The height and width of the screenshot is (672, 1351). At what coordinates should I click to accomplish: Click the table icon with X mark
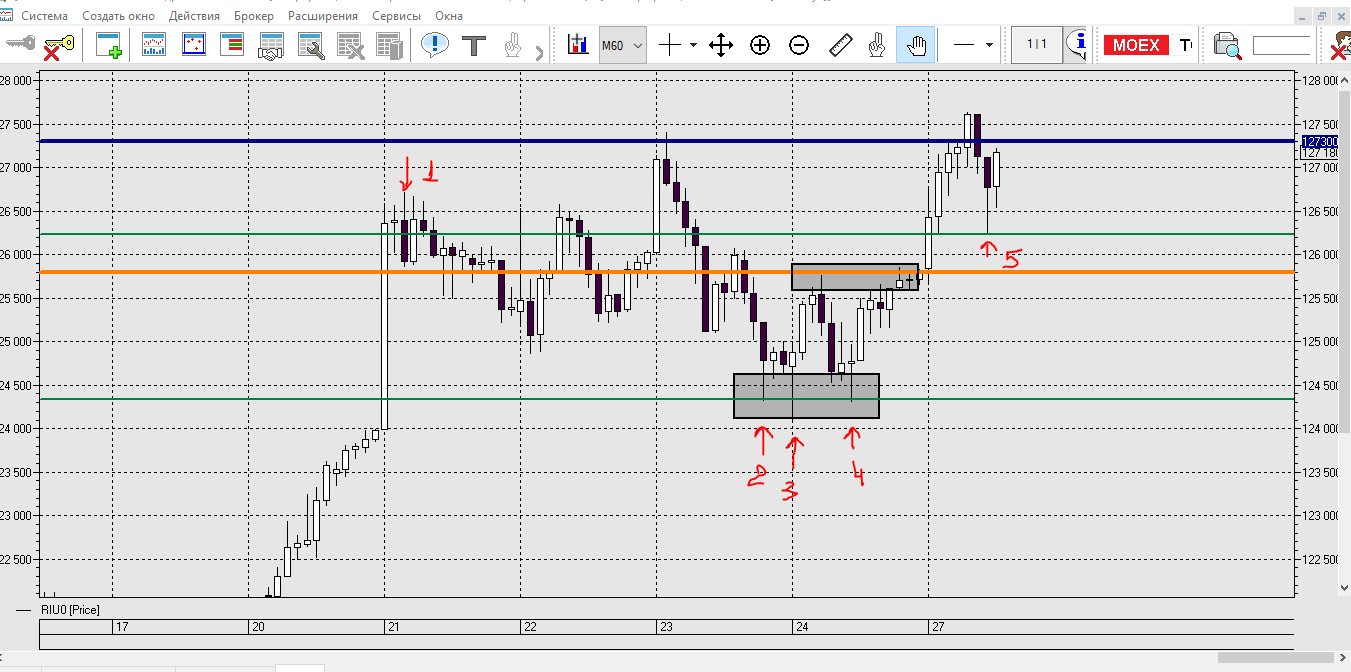point(349,45)
